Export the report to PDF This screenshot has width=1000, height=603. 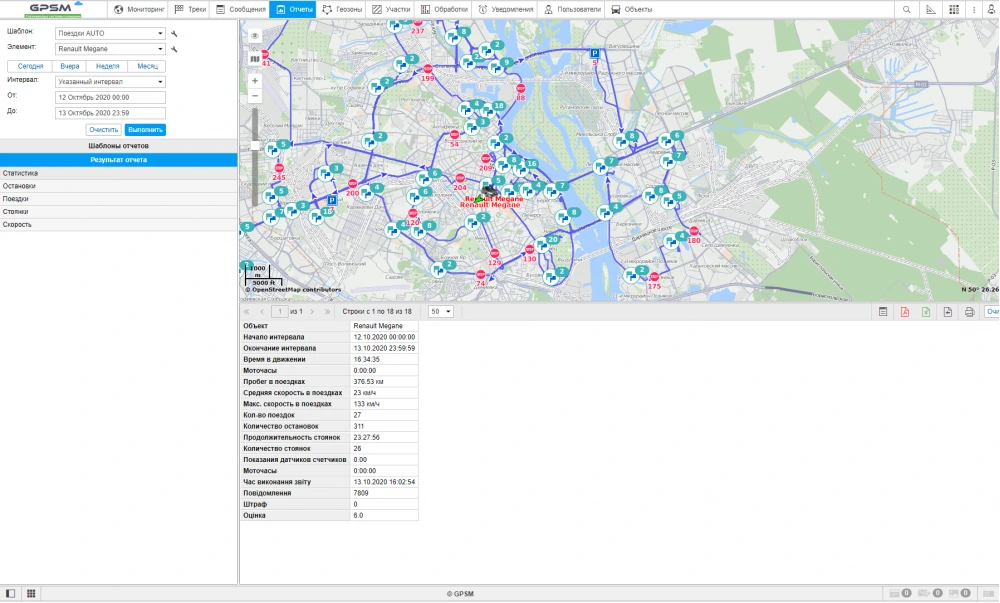click(905, 312)
